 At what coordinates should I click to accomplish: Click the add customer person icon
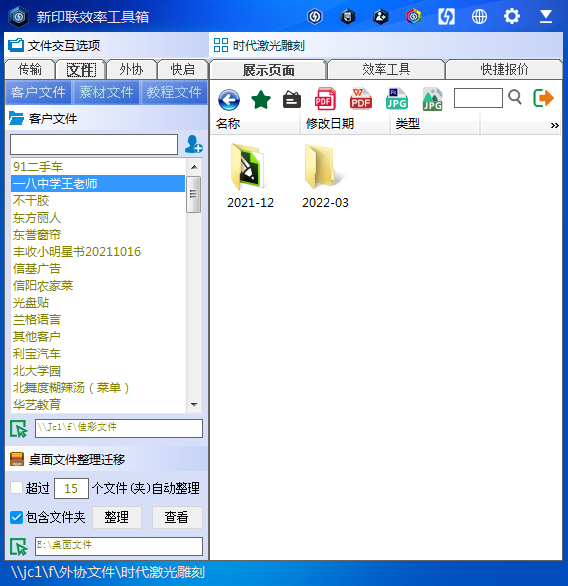(x=194, y=144)
